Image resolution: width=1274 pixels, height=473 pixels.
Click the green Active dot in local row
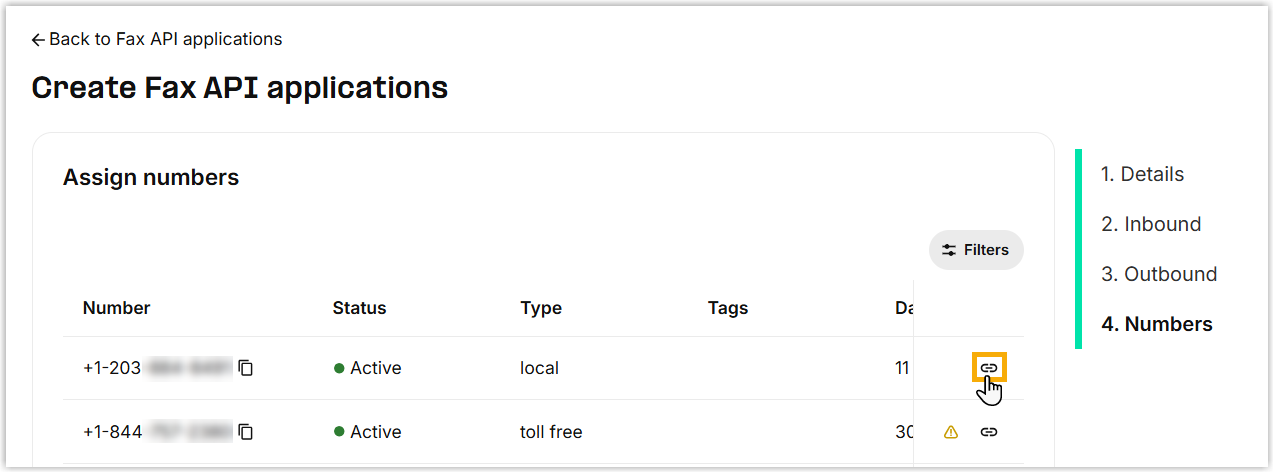pyautogui.click(x=339, y=368)
